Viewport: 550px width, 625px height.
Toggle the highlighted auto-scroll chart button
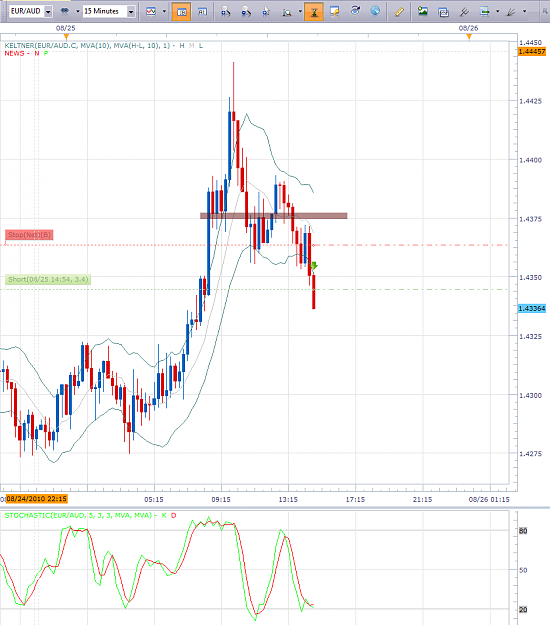click(x=314, y=12)
